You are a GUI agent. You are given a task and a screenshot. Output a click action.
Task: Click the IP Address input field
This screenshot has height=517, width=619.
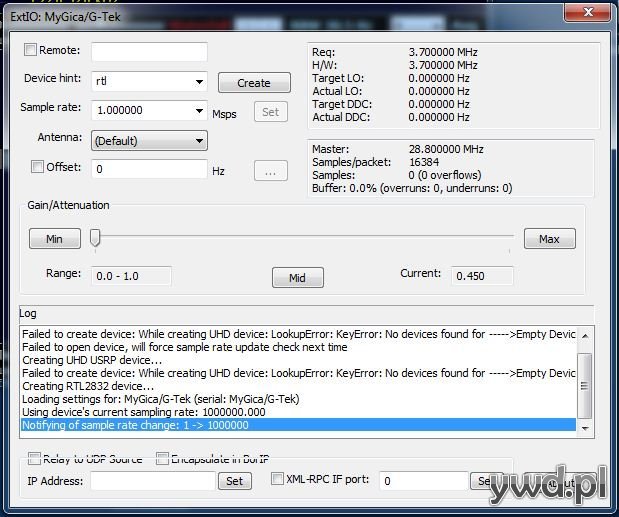click(x=153, y=481)
